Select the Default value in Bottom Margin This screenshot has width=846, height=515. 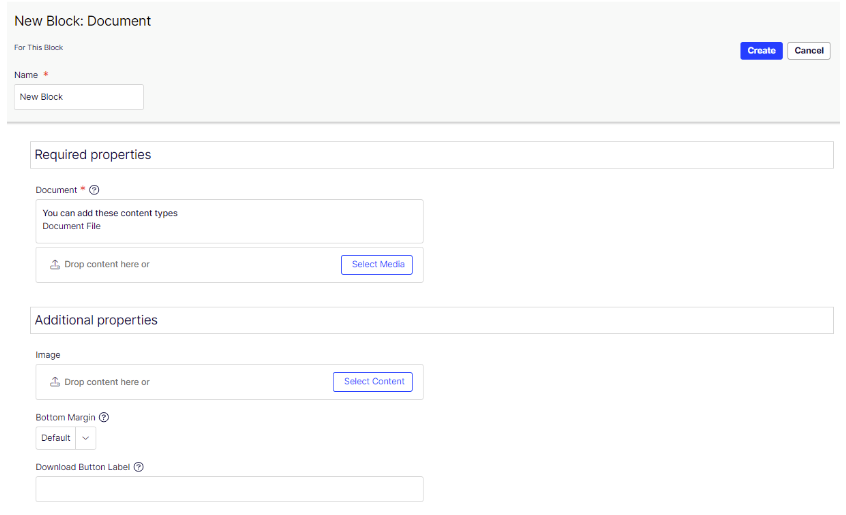tap(56, 438)
